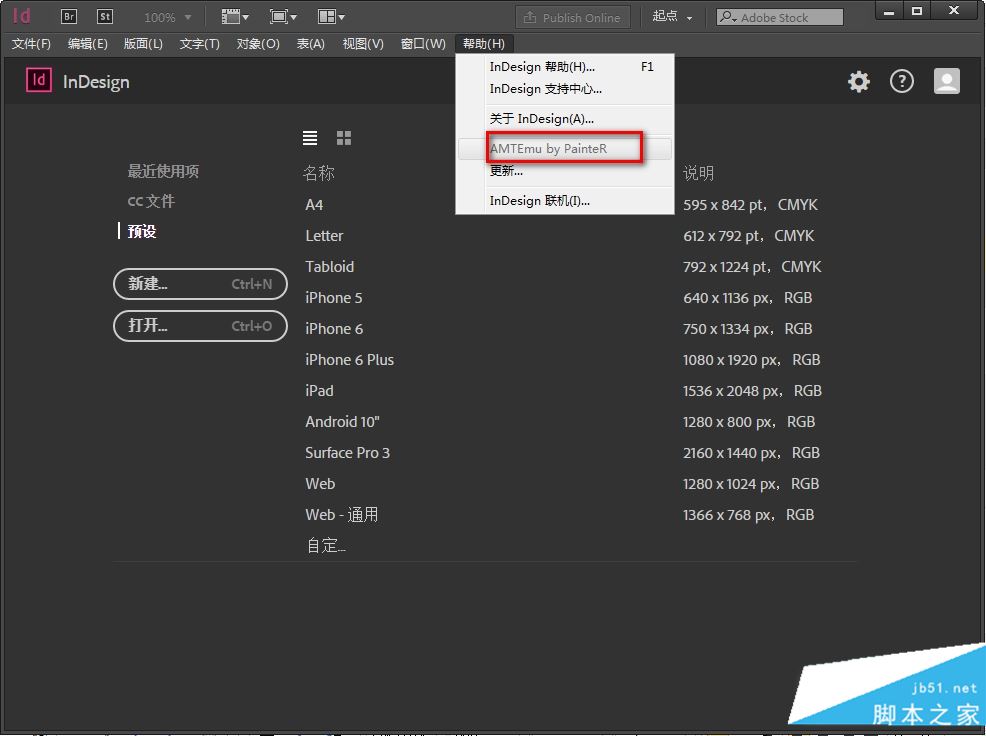Screen dimensions: 986x736
Task: Minimize the InDesign window
Action: click(x=889, y=11)
